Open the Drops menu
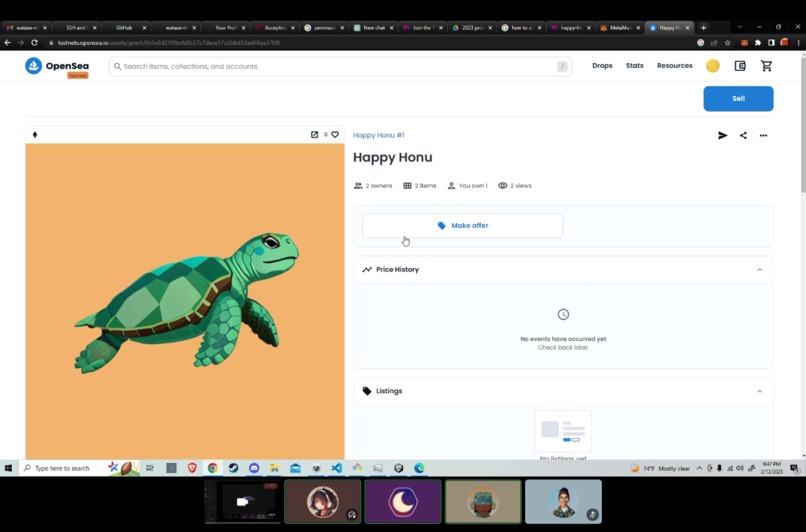This screenshot has width=806, height=532. point(602,66)
